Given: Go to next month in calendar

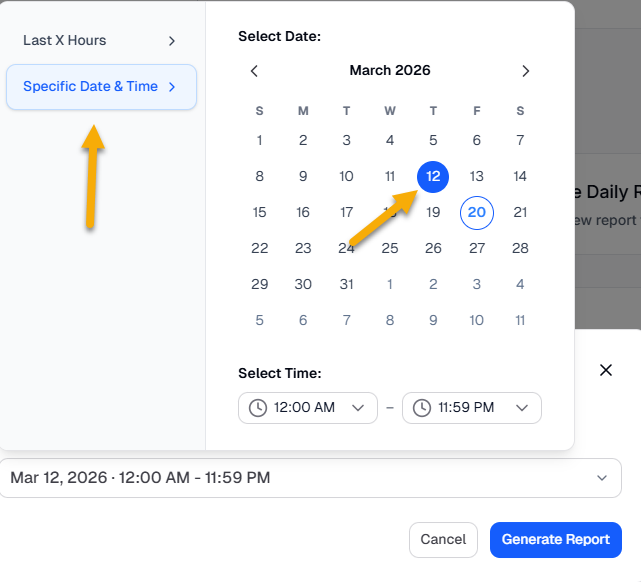Looking at the screenshot, I should [526, 71].
